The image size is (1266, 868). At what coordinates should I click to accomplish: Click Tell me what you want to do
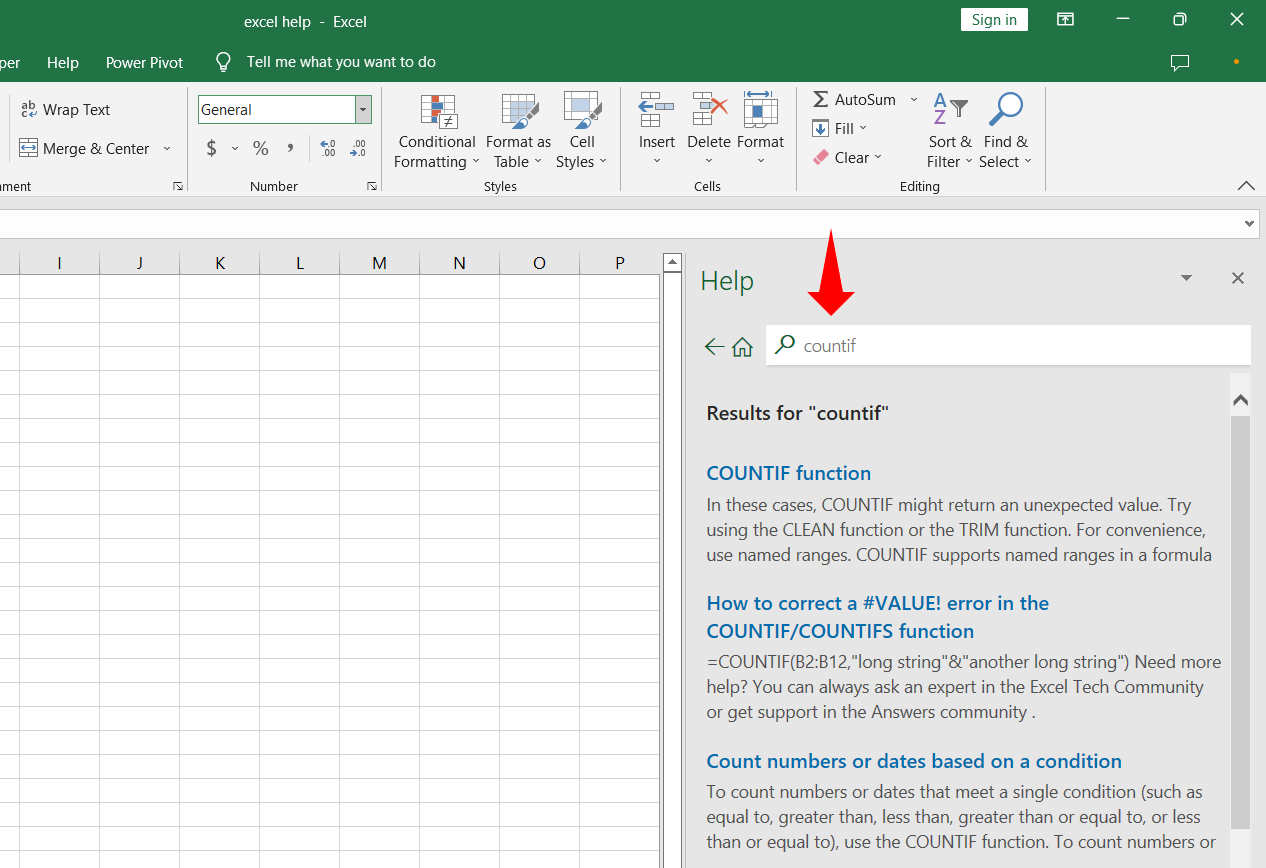click(341, 62)
